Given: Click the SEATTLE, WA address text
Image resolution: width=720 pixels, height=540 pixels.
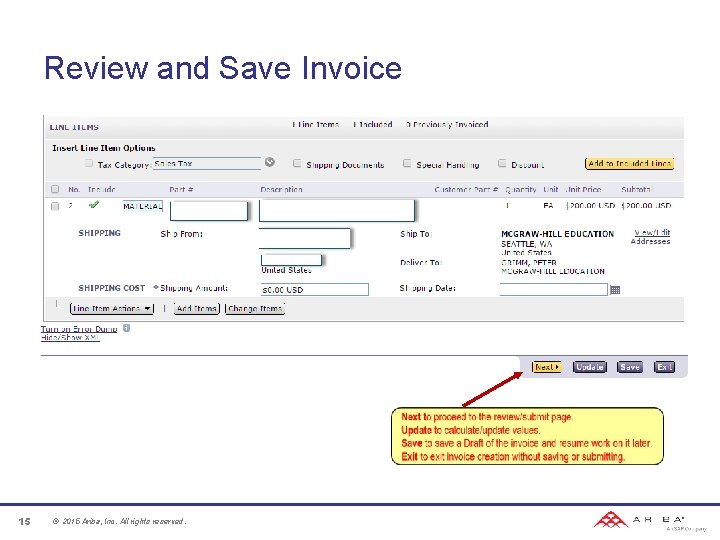Looking at the screenshot, I should pyautogui.click(x=526, y=244).
